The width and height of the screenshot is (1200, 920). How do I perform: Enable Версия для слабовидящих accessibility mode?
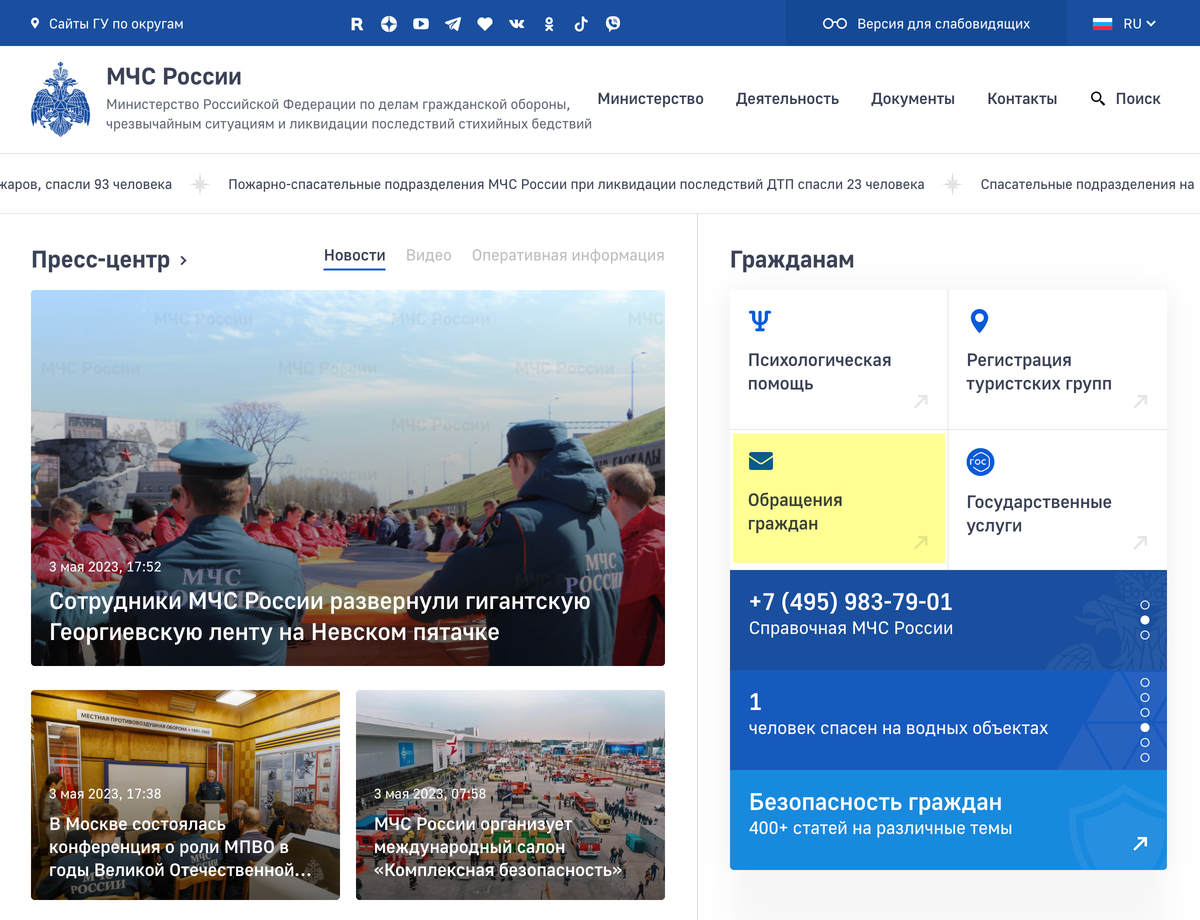[926, 24]
